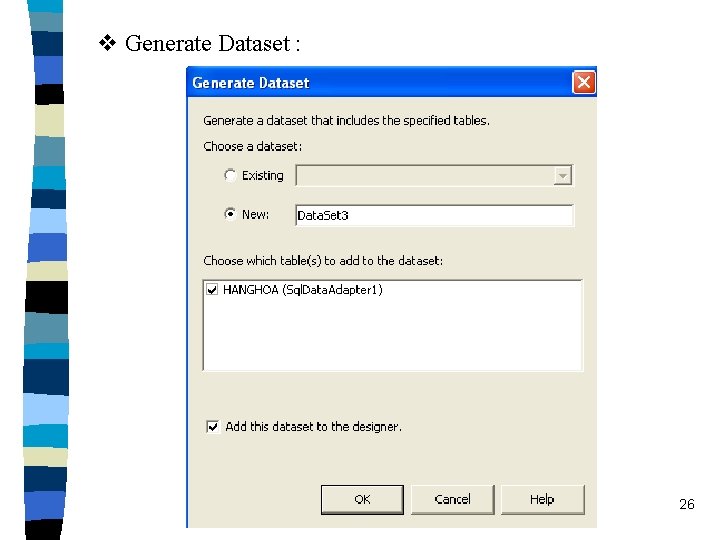This screenshot has height=540, width=720.
Task: Click the 'Add this dataset to the designer' label
Action: pyautogui.click(x=313, y=426)
